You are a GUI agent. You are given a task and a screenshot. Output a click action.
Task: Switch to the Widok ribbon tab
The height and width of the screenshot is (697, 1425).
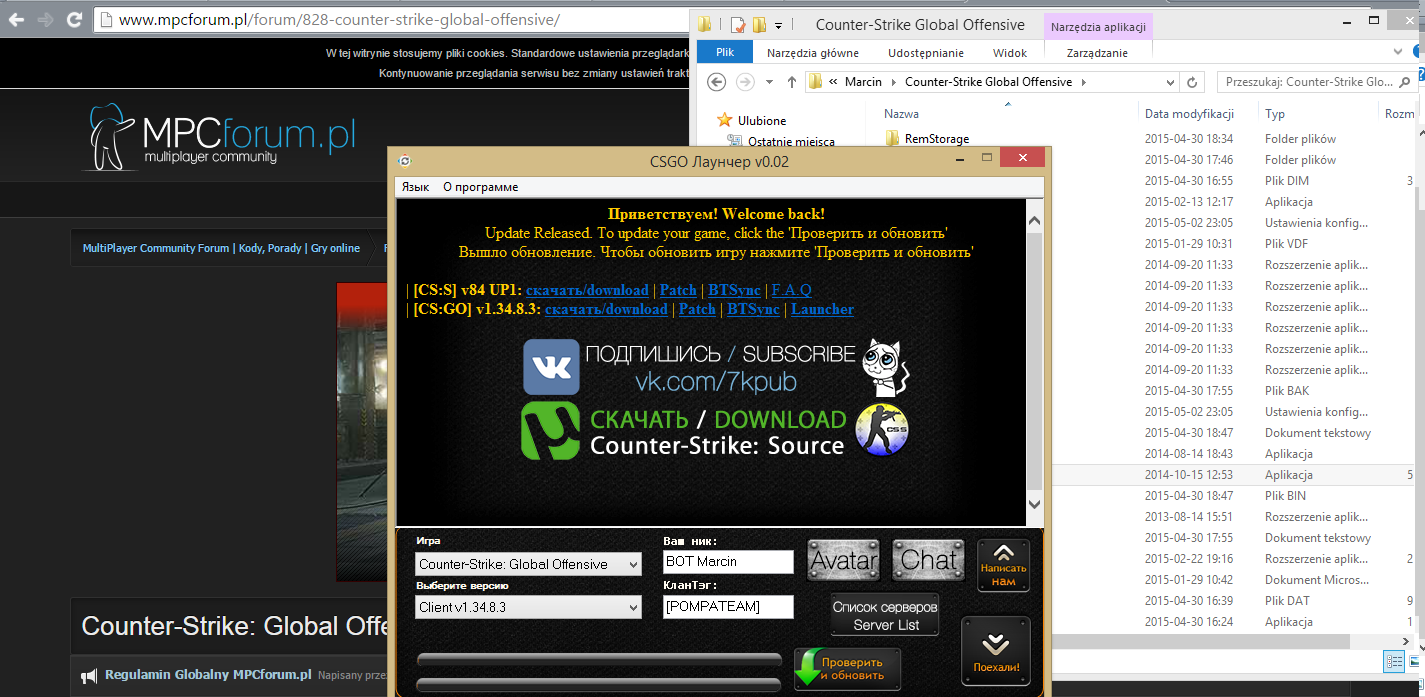tap(1010, 53)
